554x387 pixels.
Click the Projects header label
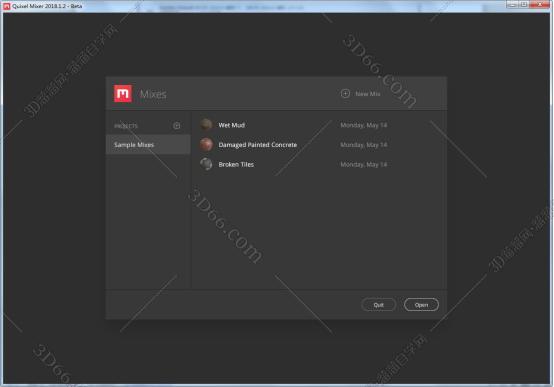click(x=126, y=126)
